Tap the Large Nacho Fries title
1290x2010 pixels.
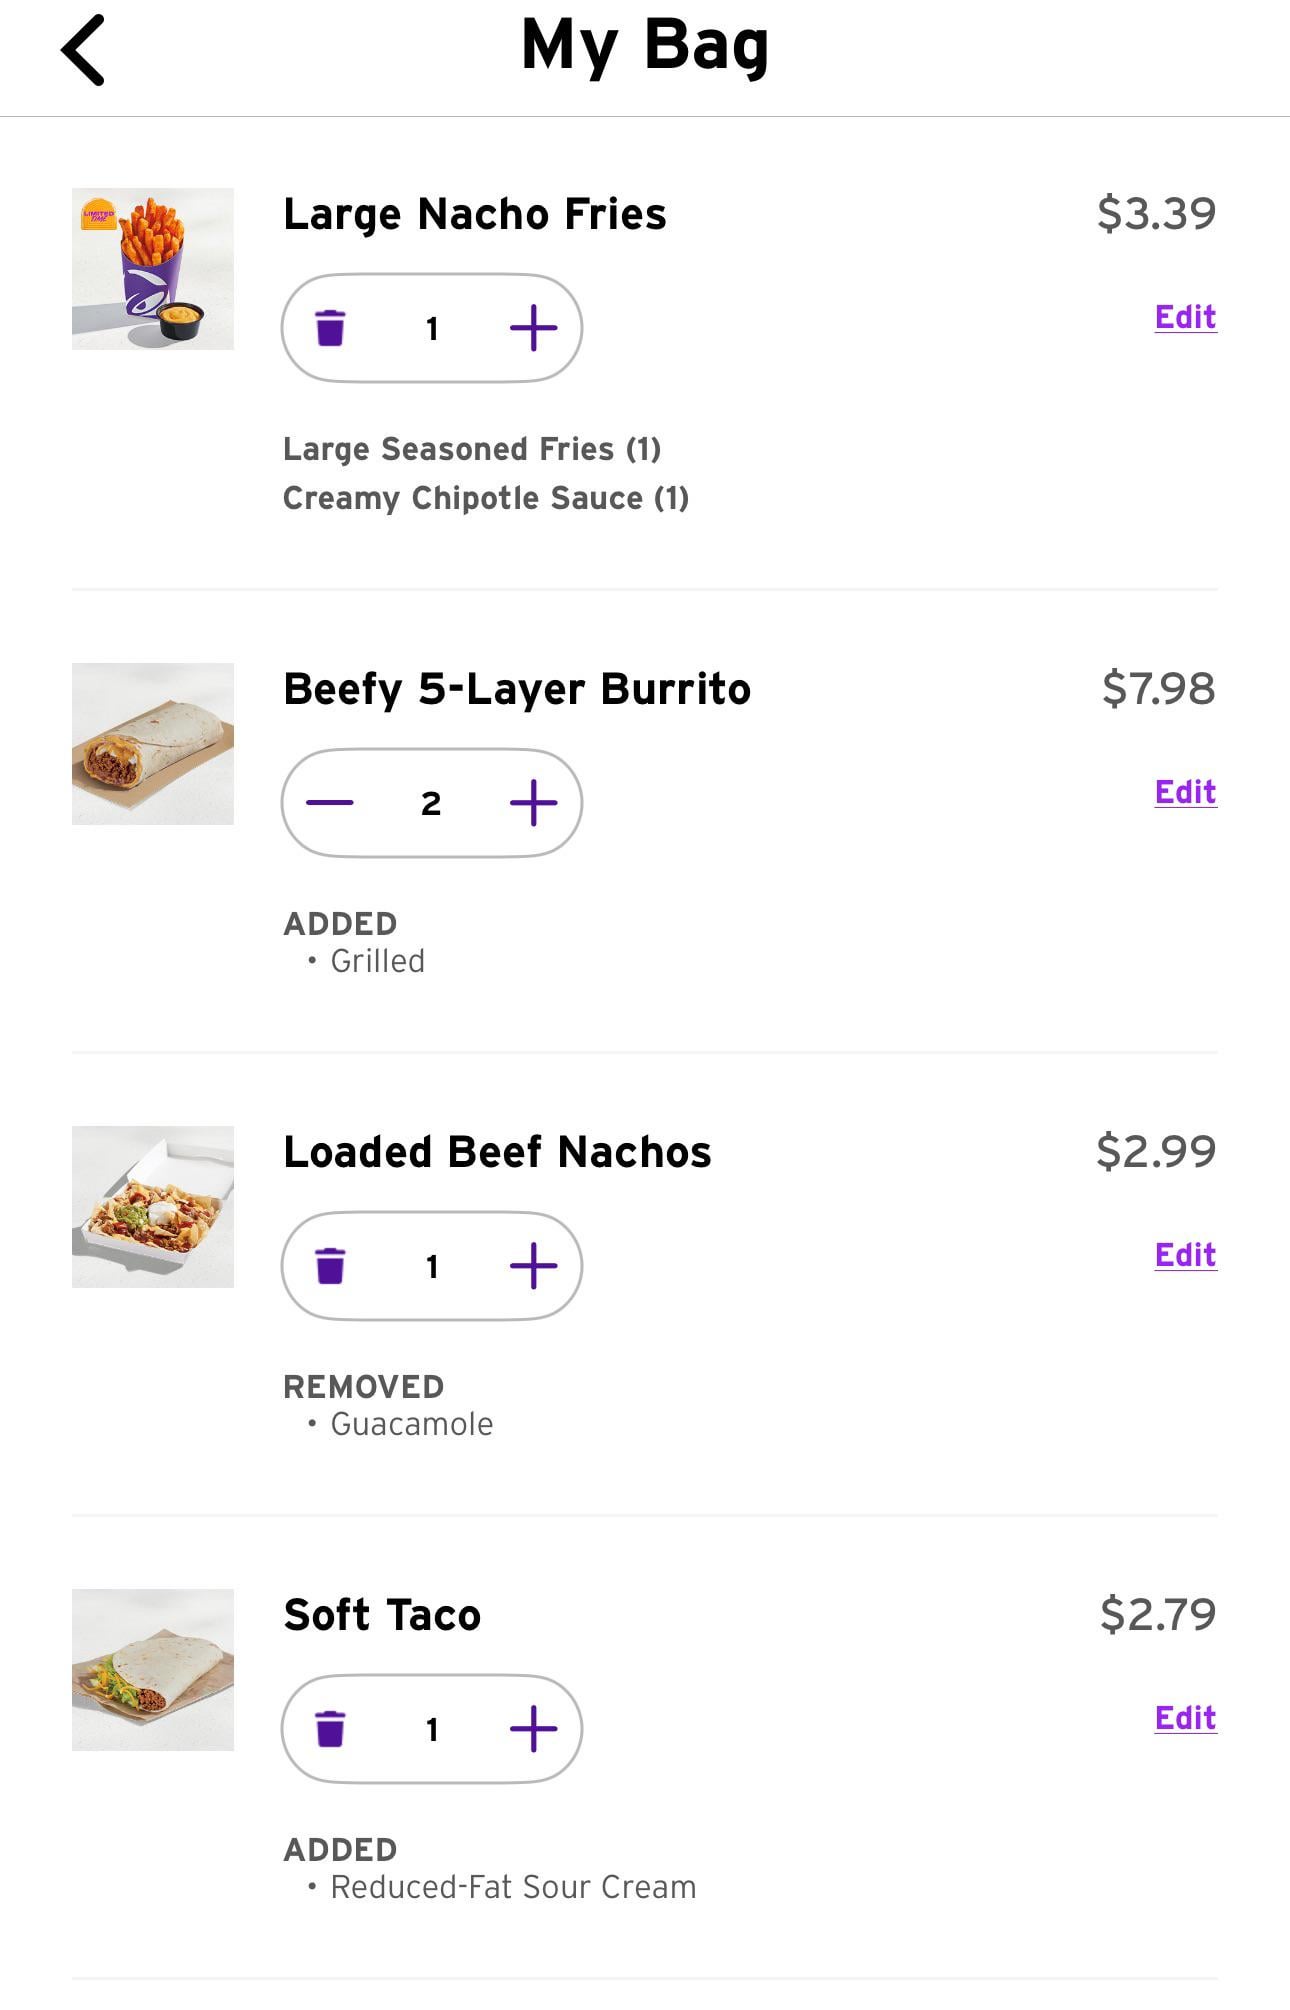(x=474, y=214)
